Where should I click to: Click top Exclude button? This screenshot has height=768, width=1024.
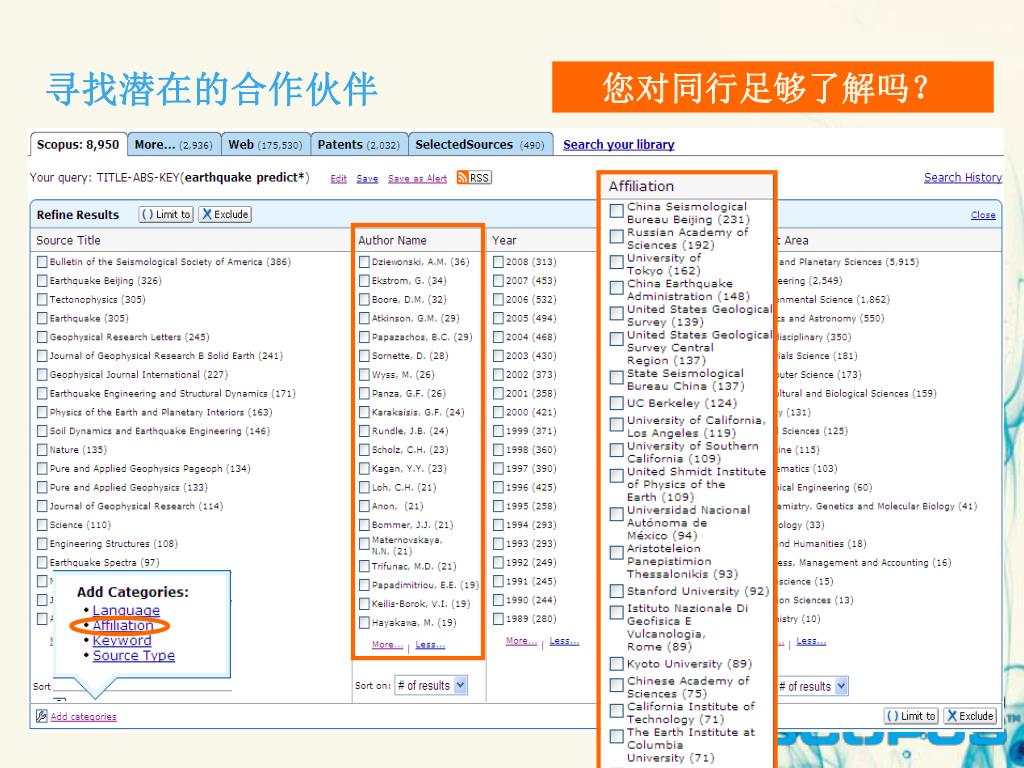coord(225,214)
